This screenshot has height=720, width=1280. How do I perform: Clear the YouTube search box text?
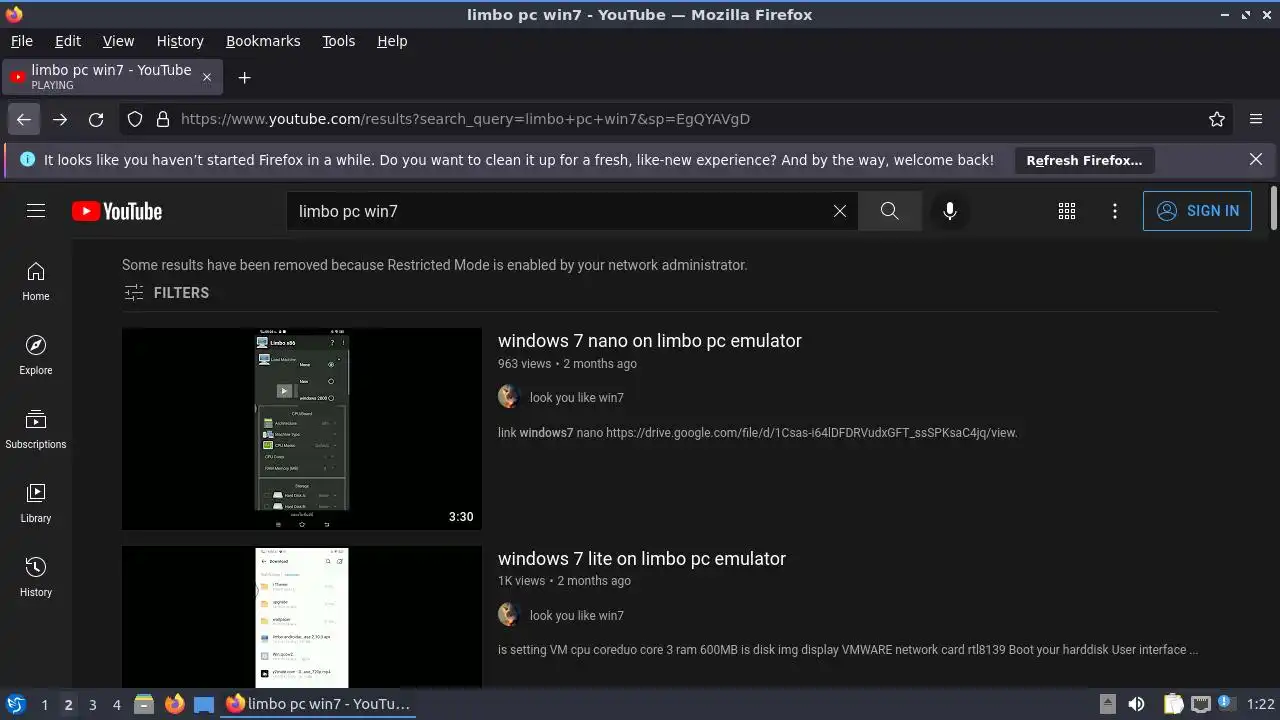pyautogui.click(x=840, y=211)
